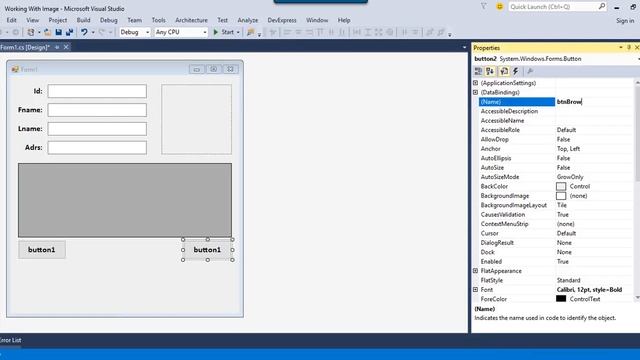Pin the Form1.cs [Design] tab
Viewport: 640px width, 360px height.
57,47
